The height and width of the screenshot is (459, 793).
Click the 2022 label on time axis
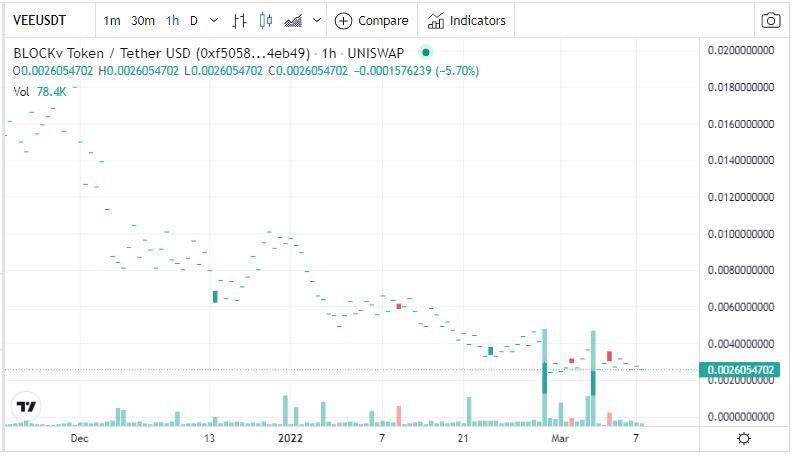coord(290,438)
